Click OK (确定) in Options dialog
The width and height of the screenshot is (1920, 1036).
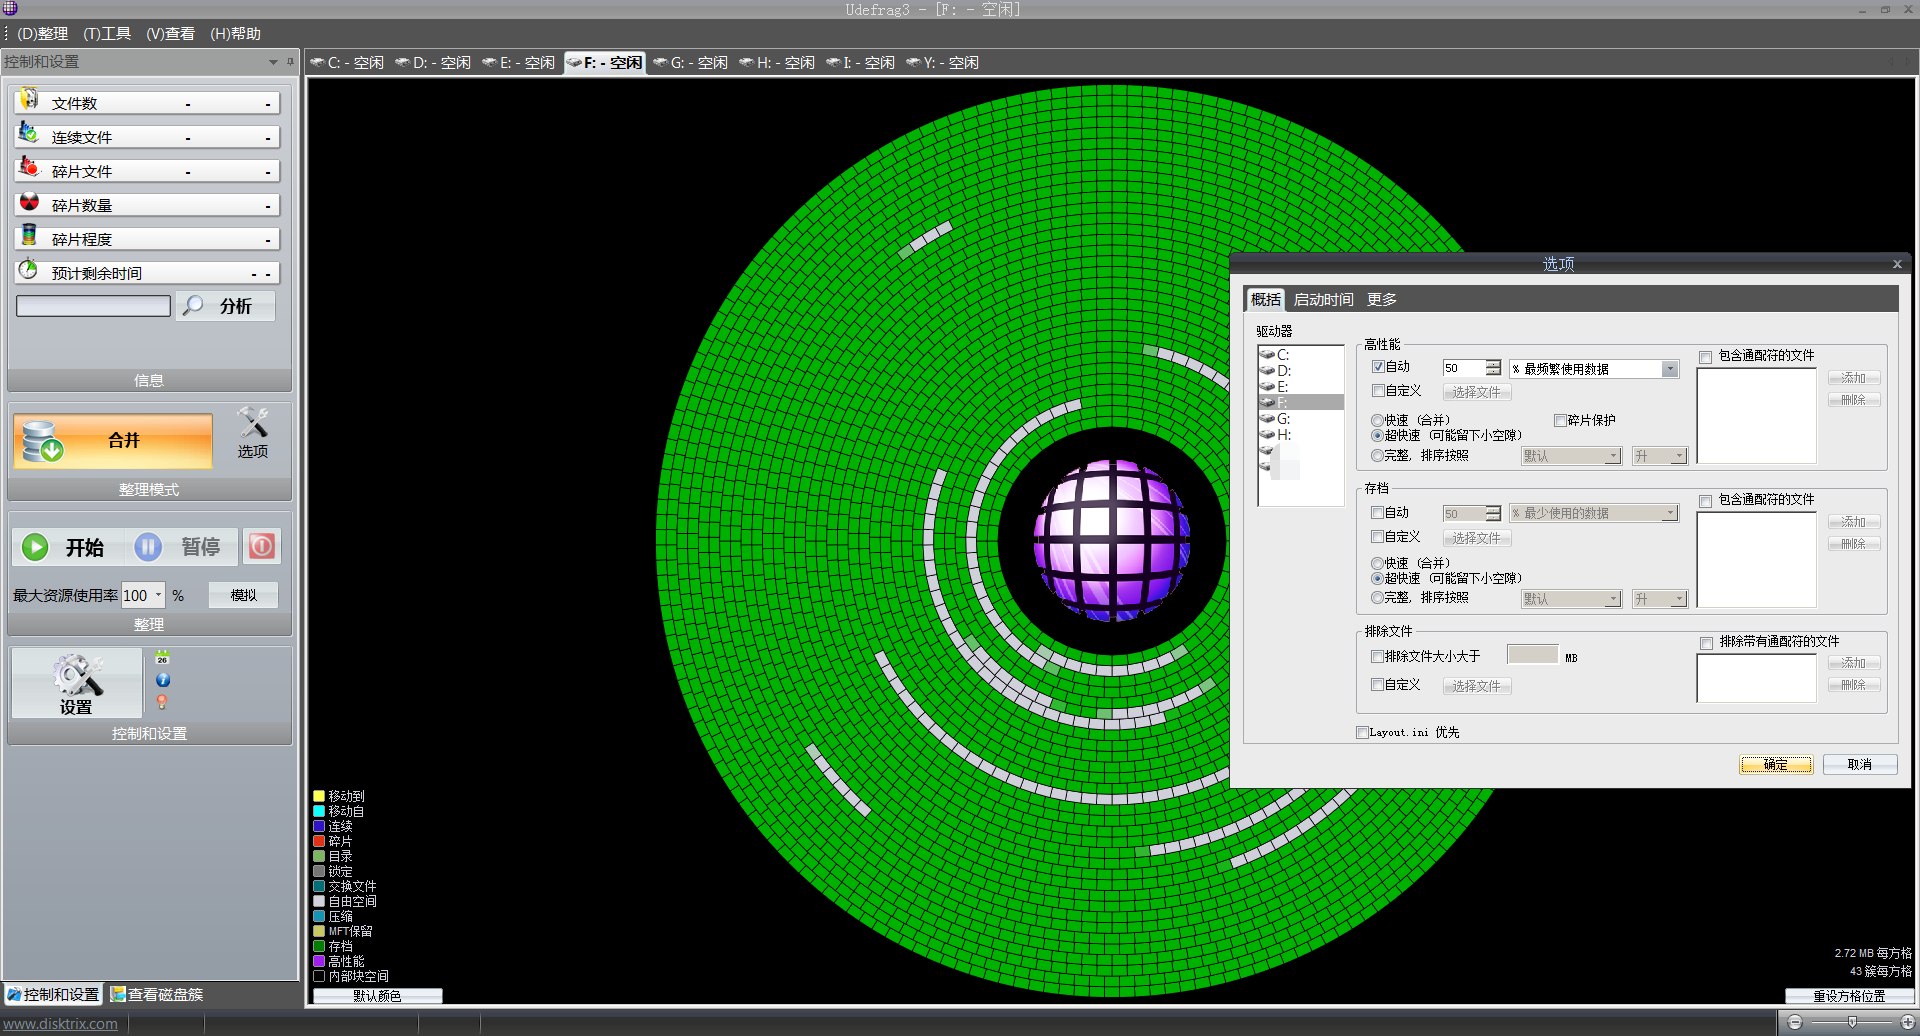(x=1776, y=765)
